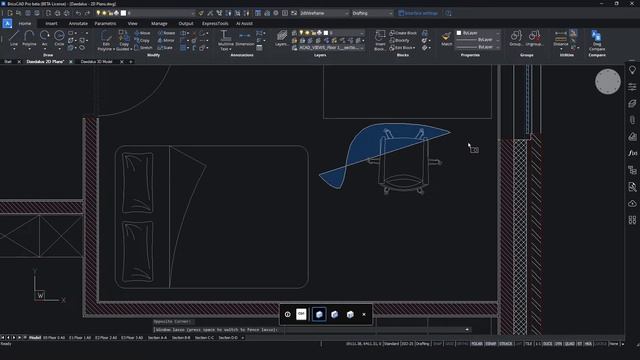Screen dimensions: 640x360
Task: Choose the Rotate command in Modify
Action: (x=166, y=33)
